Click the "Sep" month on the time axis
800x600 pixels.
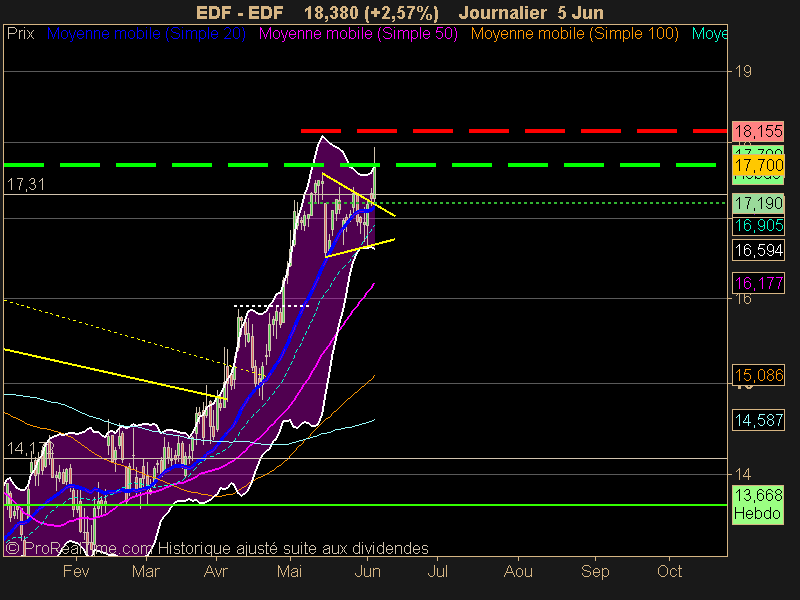coord(595,571)
